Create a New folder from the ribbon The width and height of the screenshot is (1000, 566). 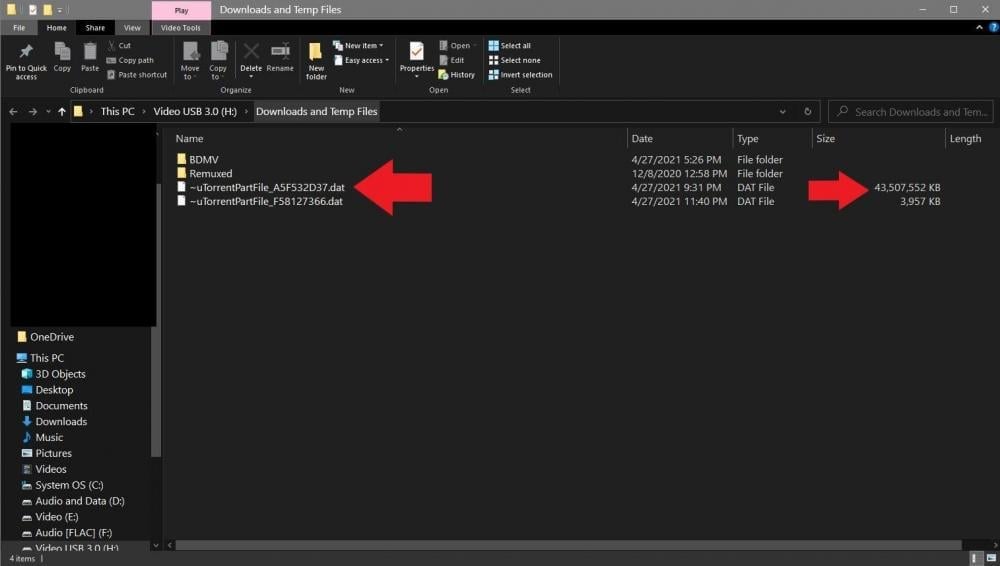(316, 61)
